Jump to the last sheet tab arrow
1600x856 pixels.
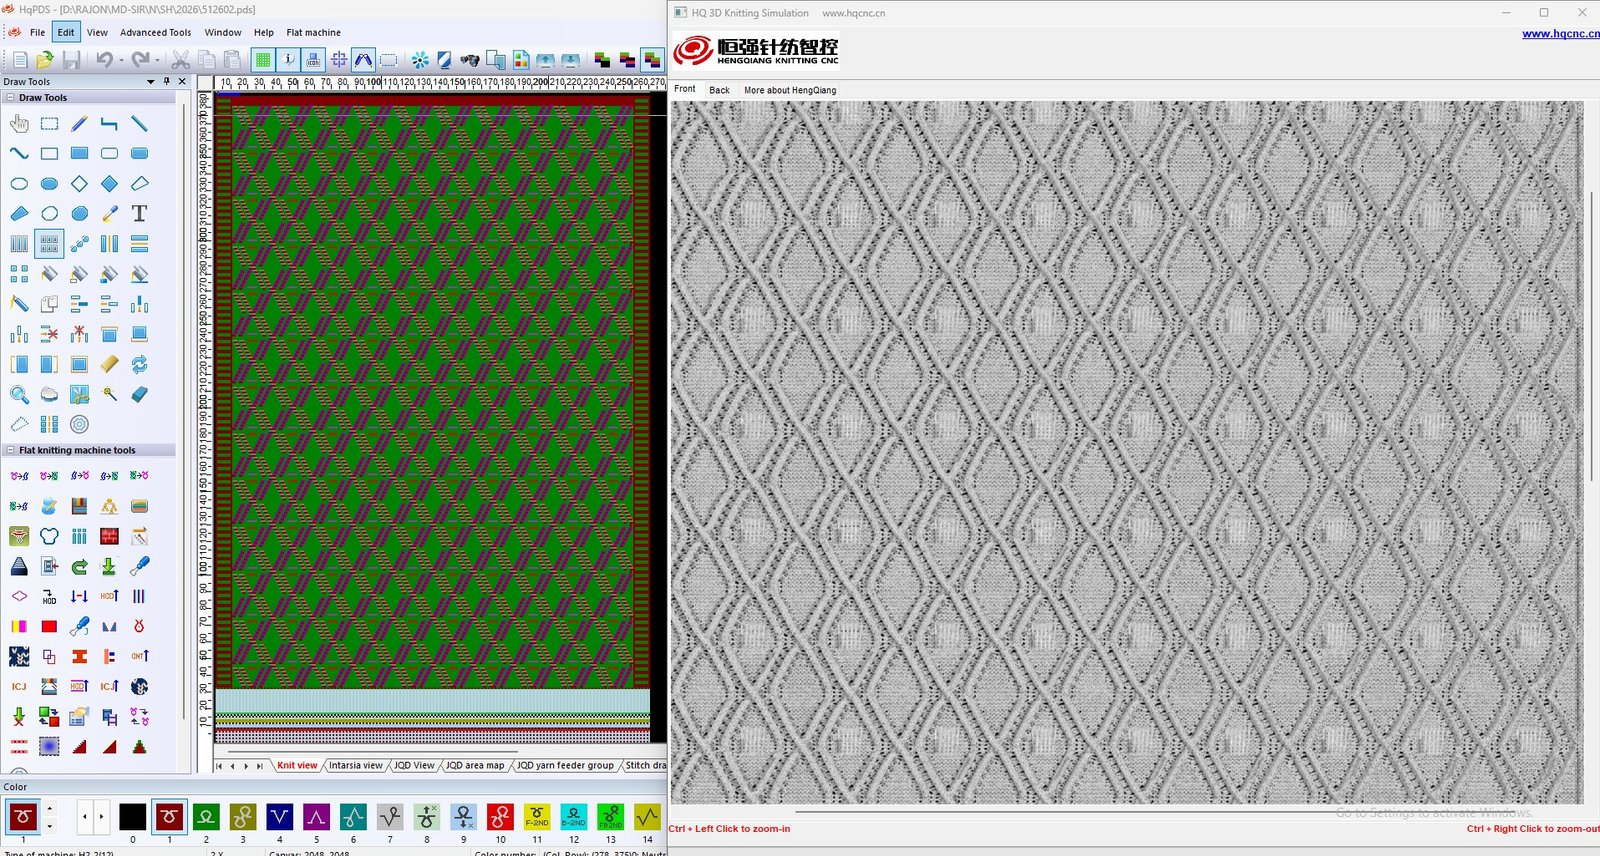click(259, 766)
